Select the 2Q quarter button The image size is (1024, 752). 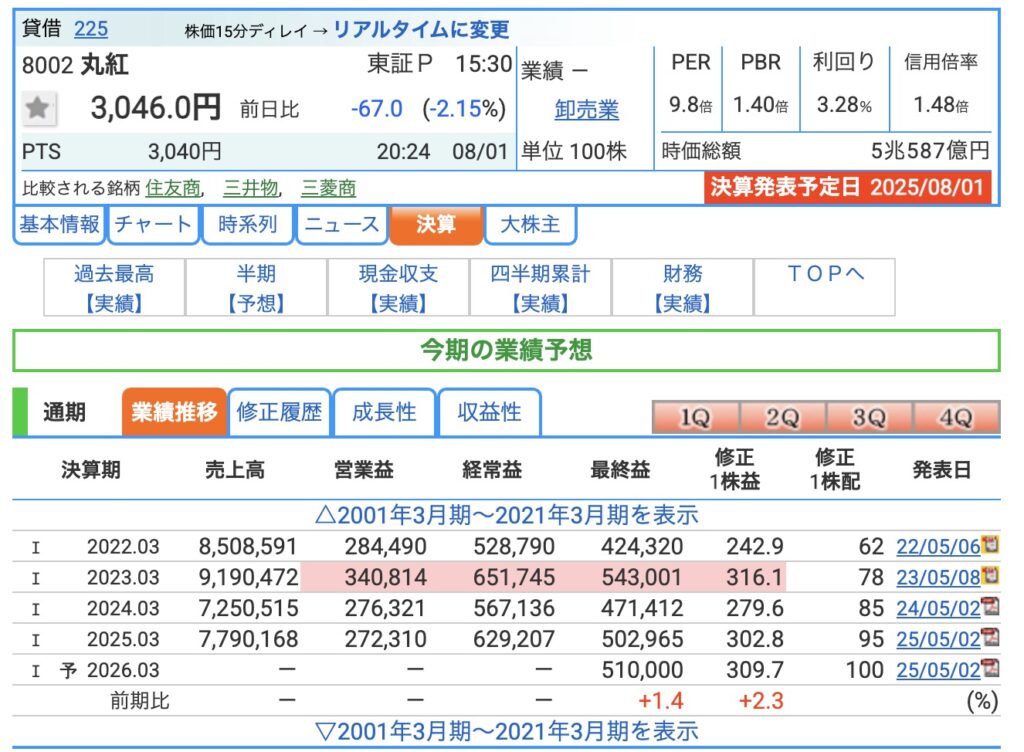[782, 417]
